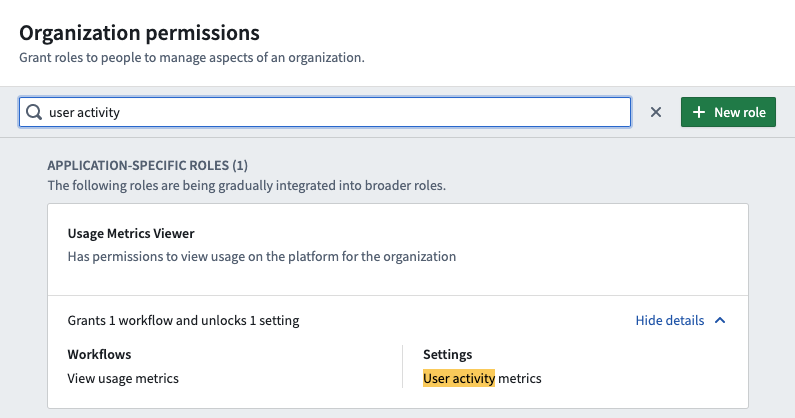
Task: Click the word 'metrics' after User activity
Action: [x=520, y=378]
